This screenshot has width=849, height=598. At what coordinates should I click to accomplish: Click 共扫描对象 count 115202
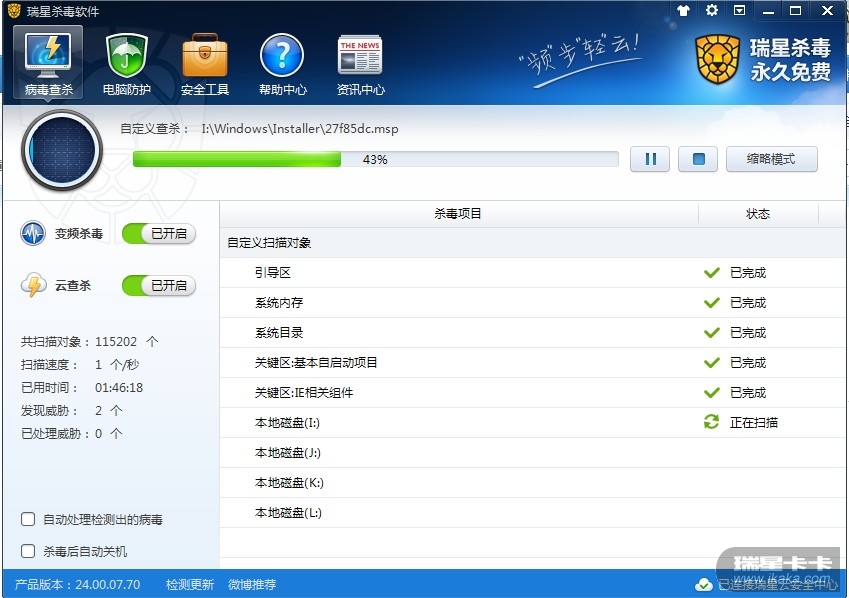click(x=116, y=342)
